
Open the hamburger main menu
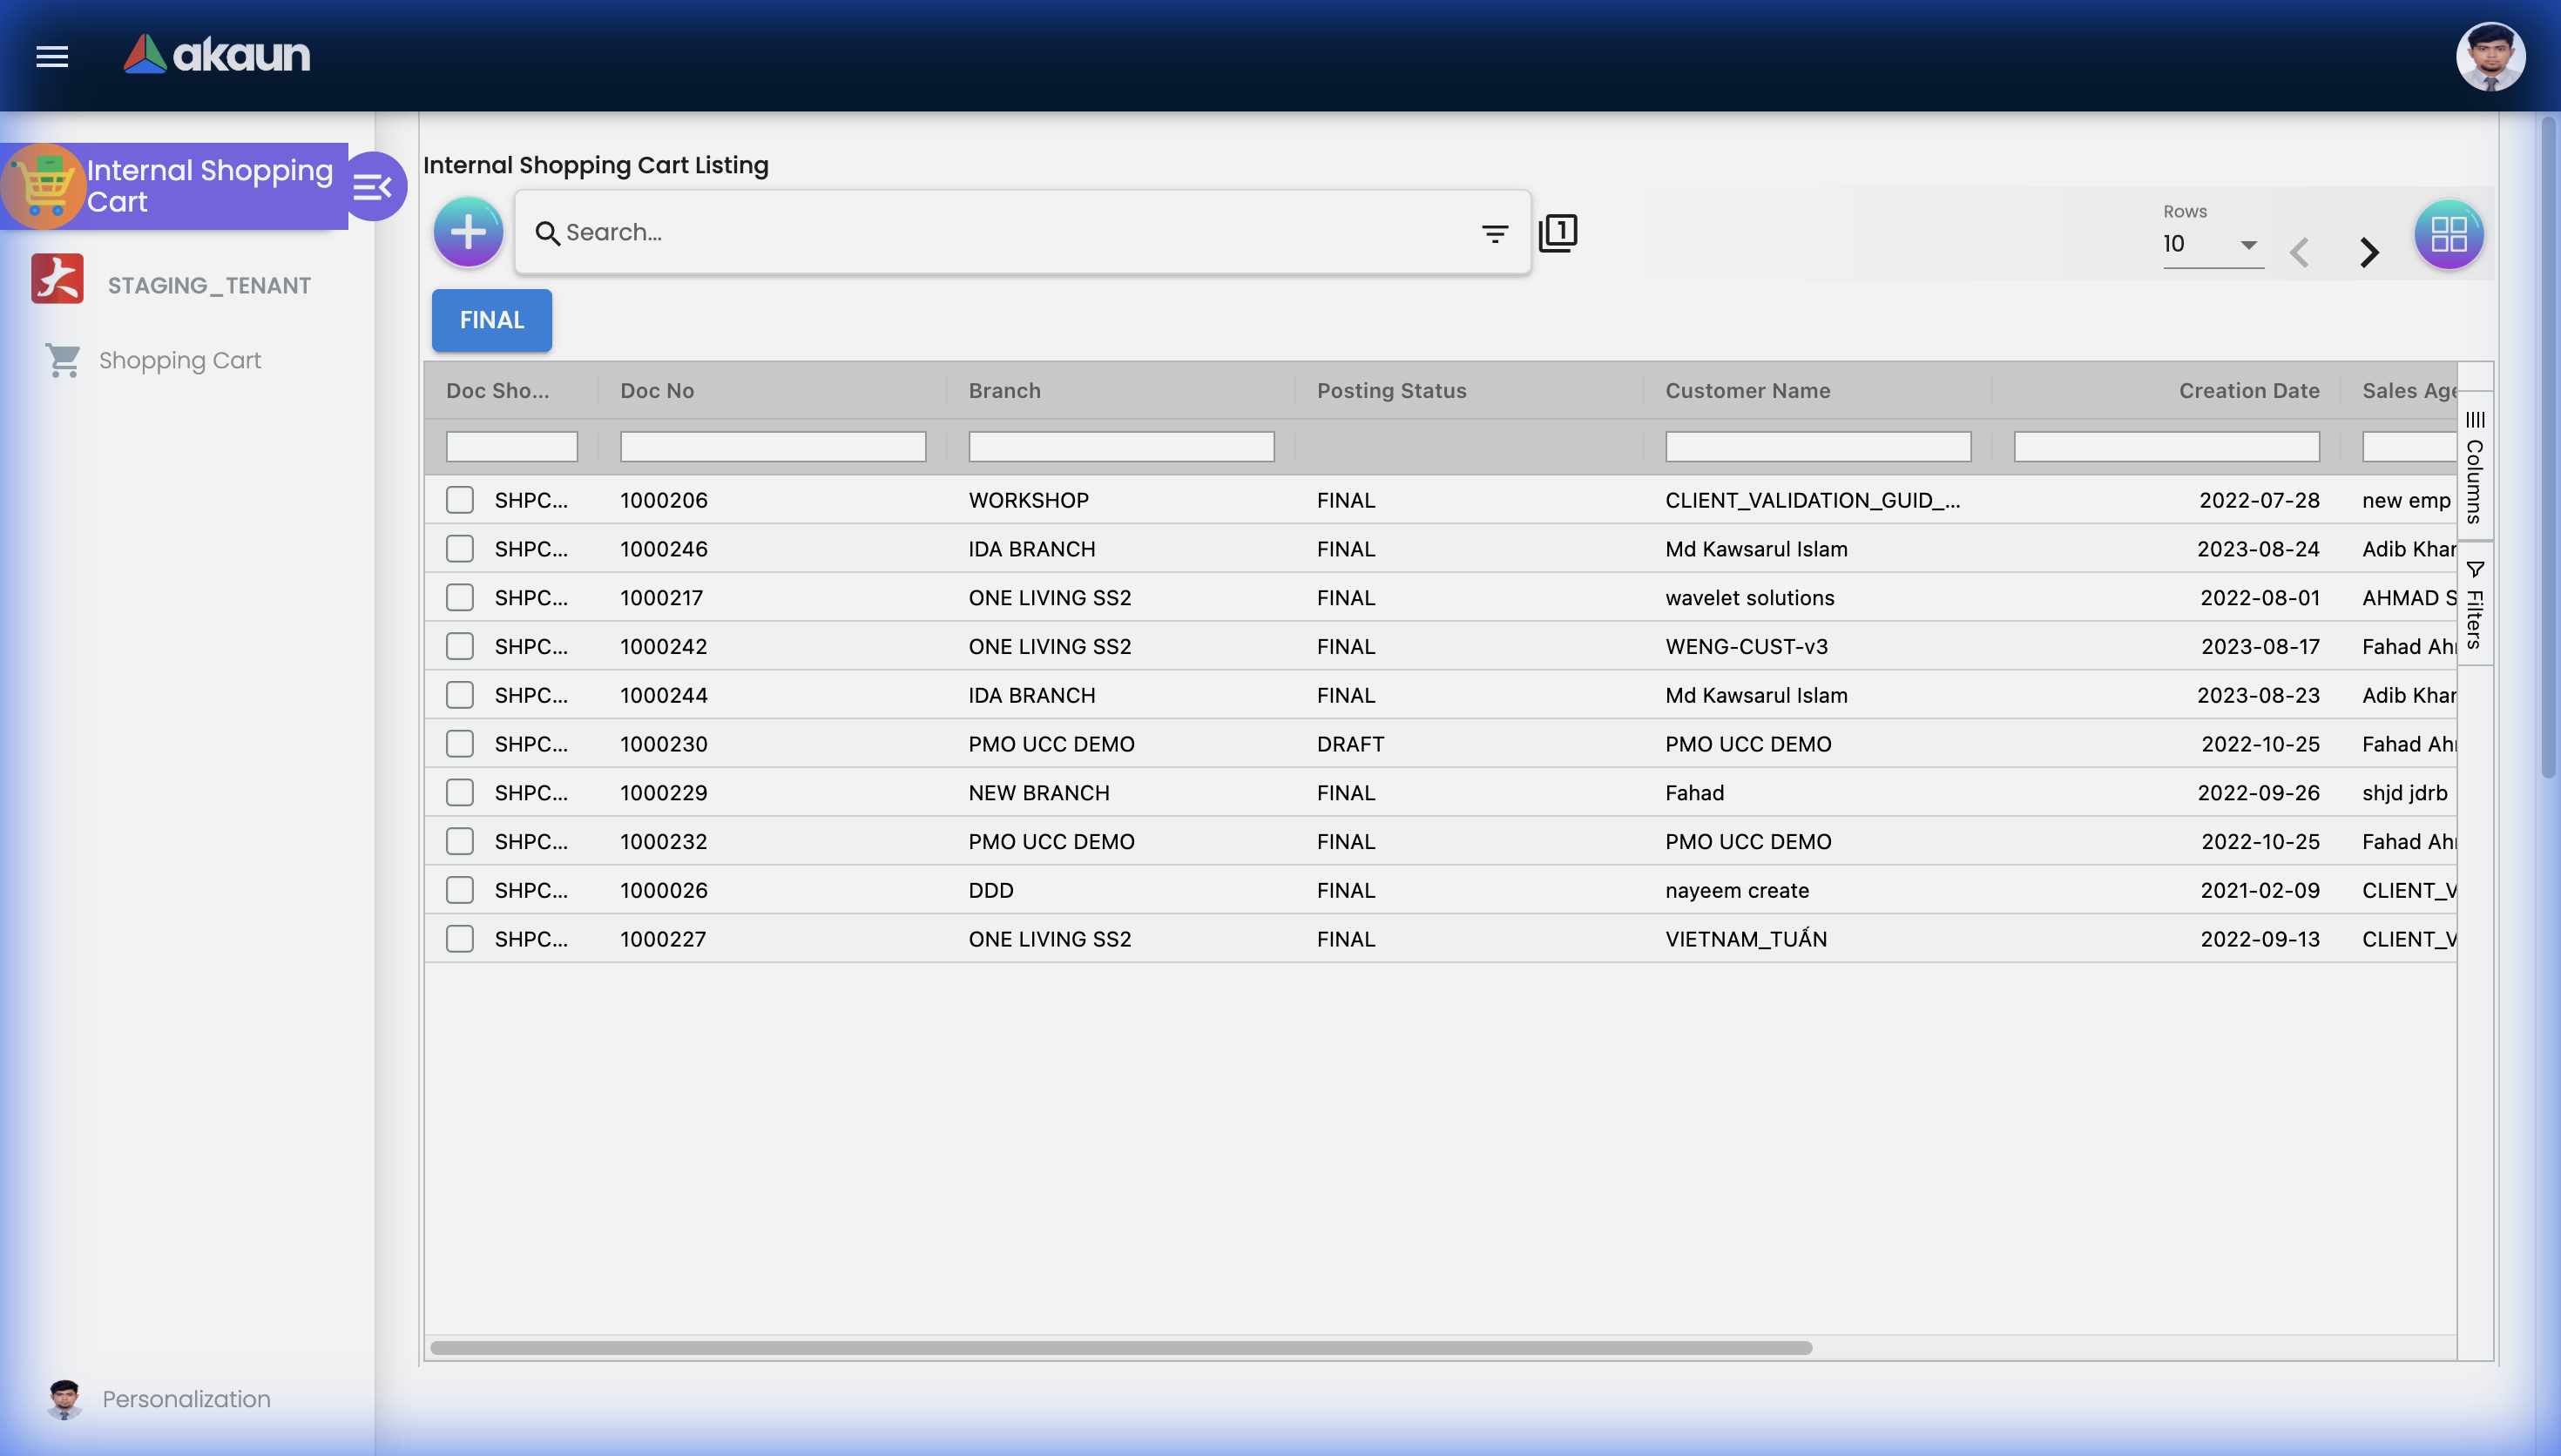[x=52, y=56]
